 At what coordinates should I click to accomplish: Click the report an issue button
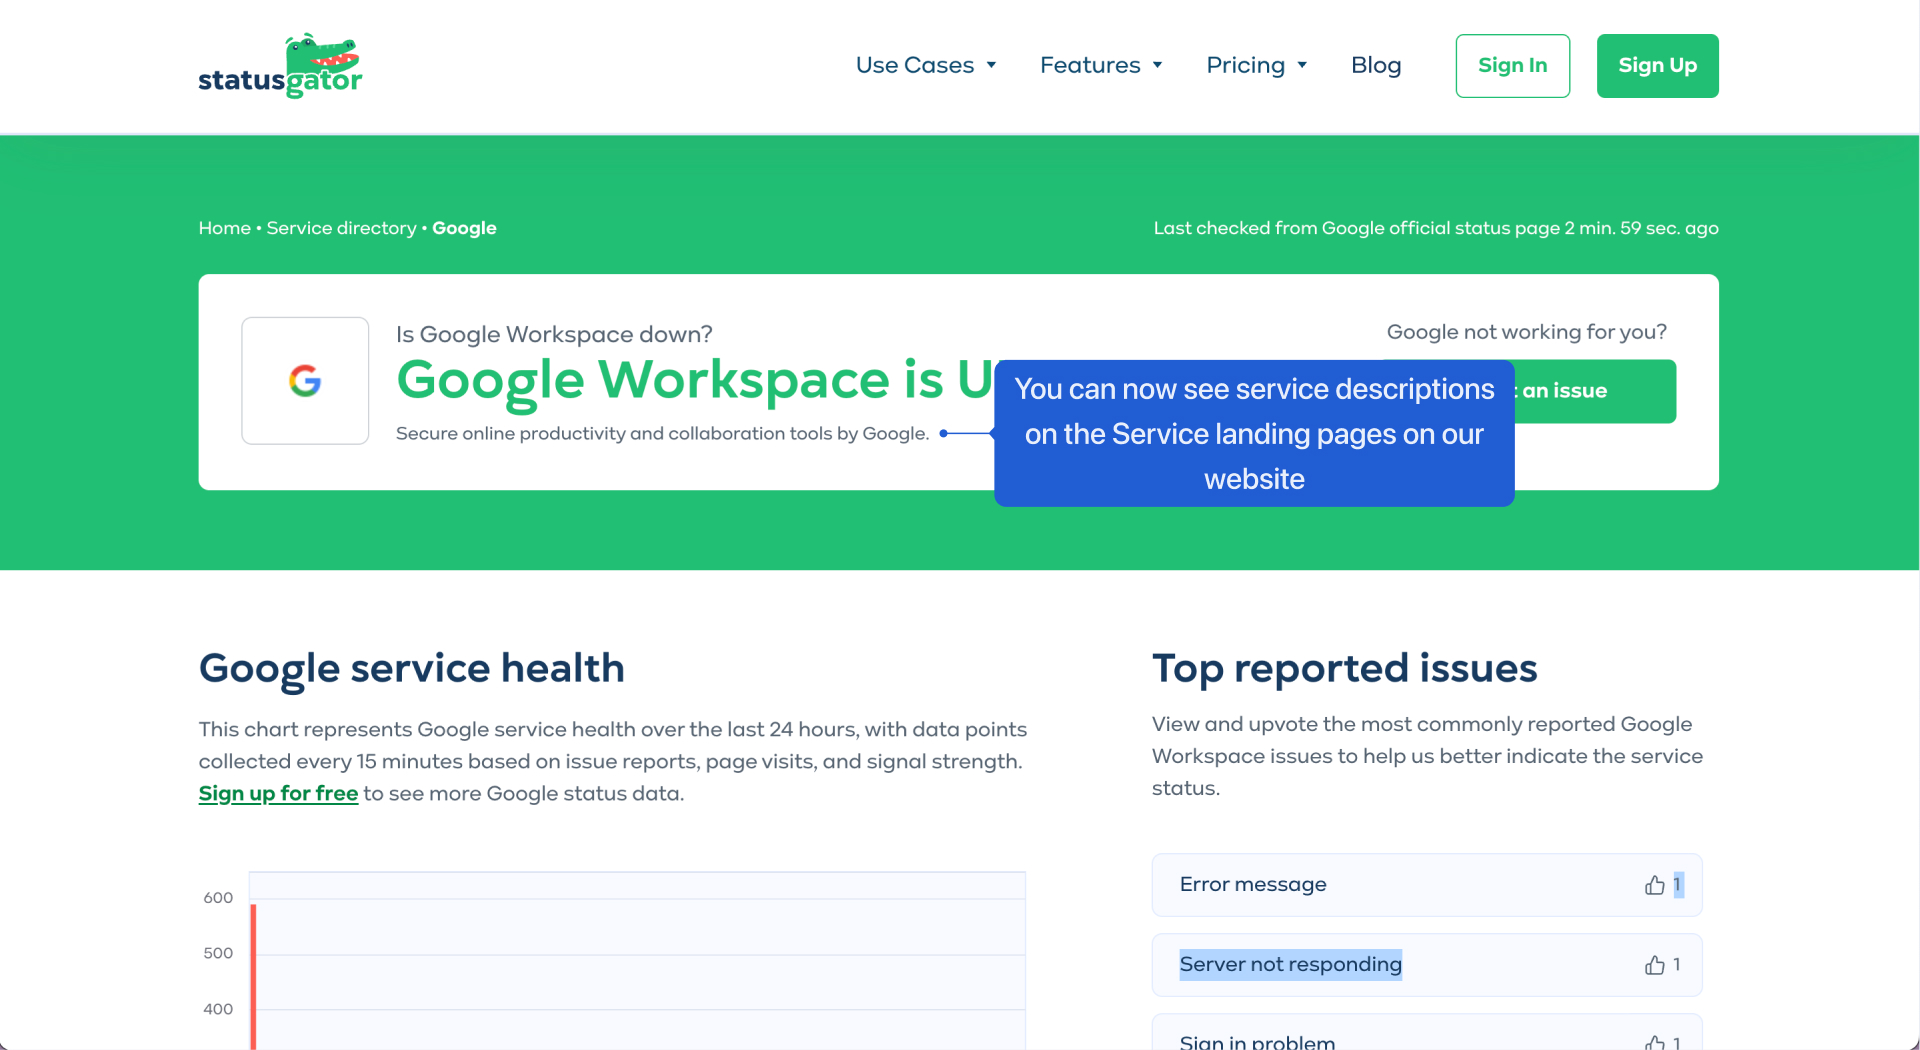tap(1595, 391)
